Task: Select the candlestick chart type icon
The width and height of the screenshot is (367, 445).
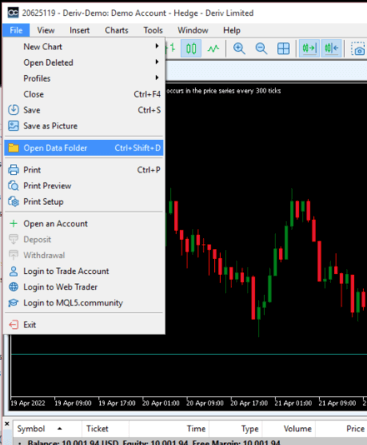Action: pos(191,49)
